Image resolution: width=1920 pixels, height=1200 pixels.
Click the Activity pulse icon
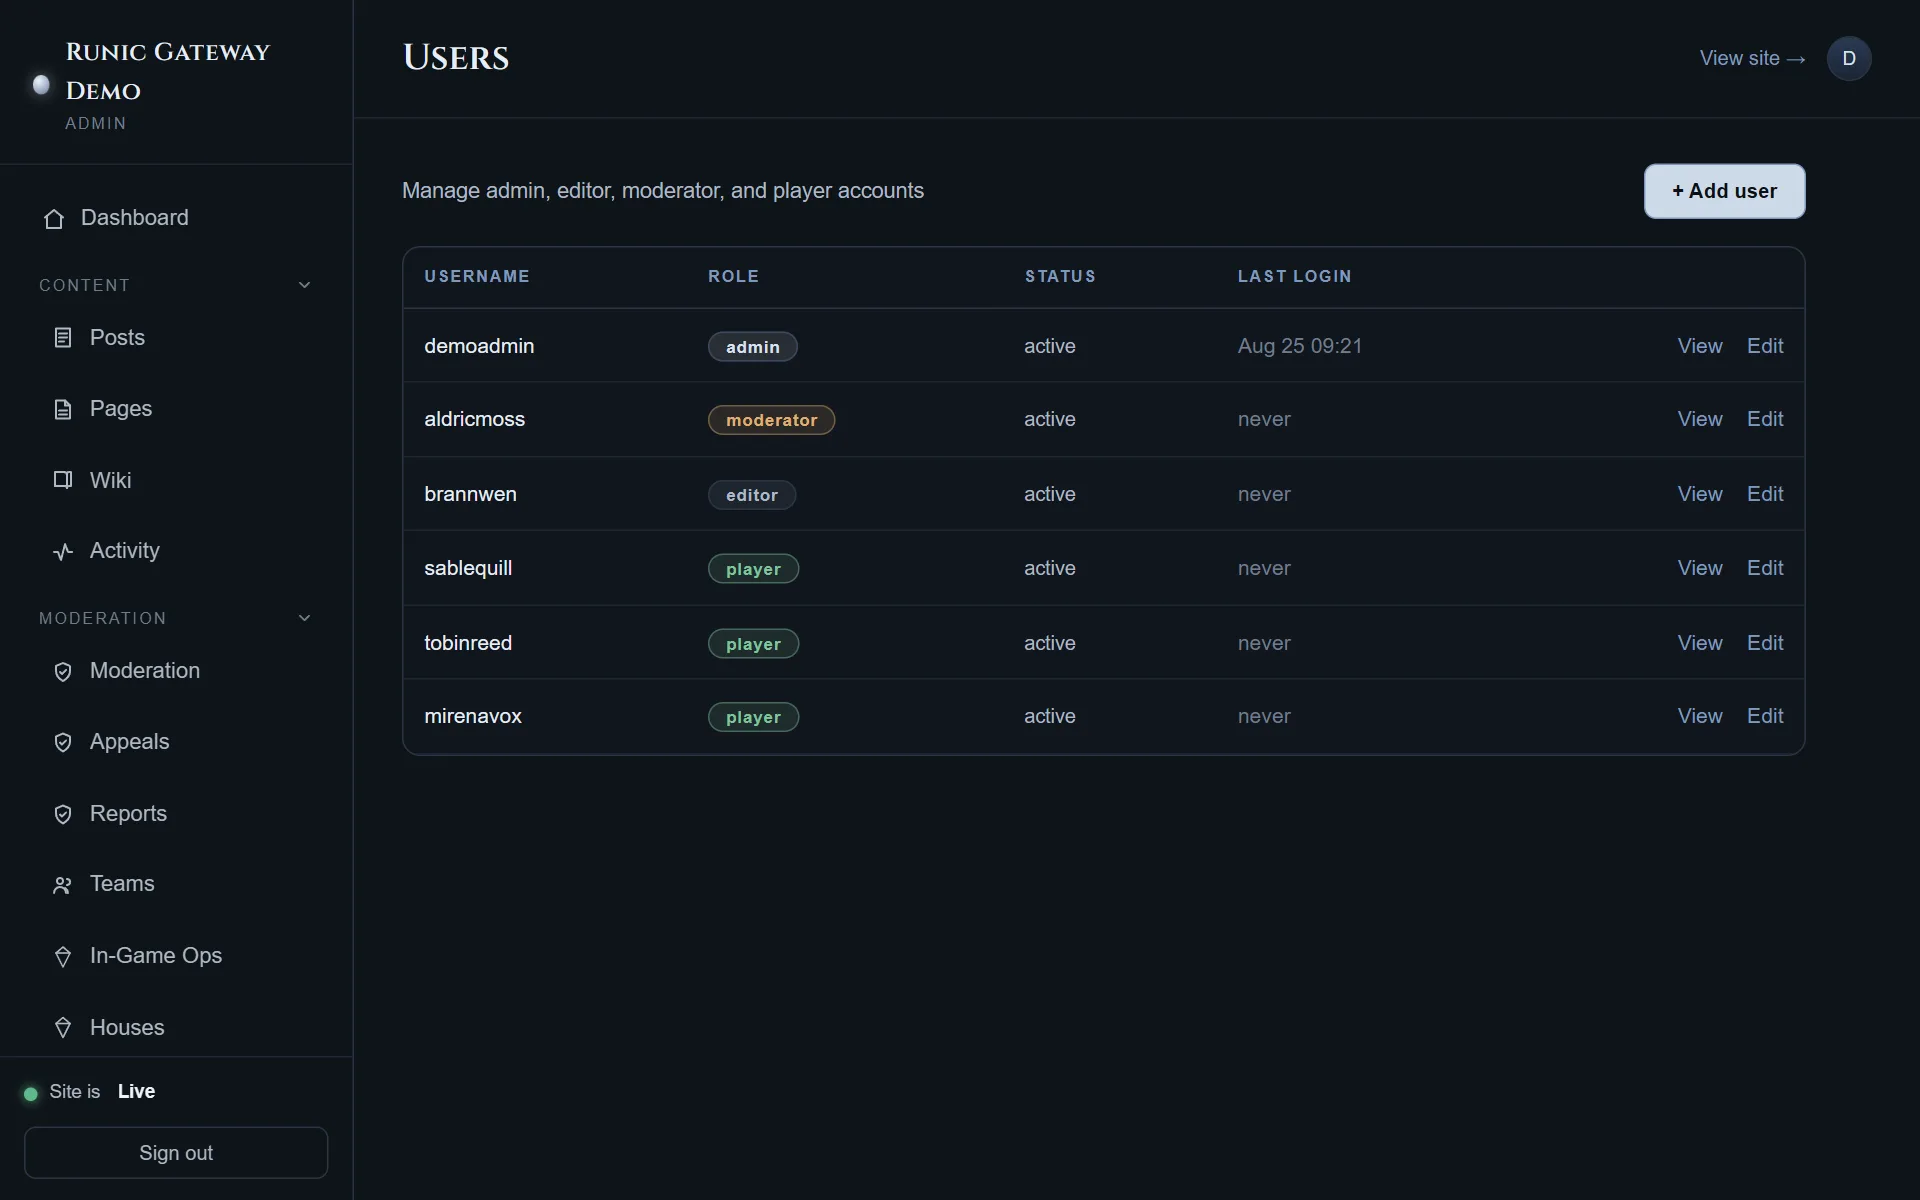(63, 552)
